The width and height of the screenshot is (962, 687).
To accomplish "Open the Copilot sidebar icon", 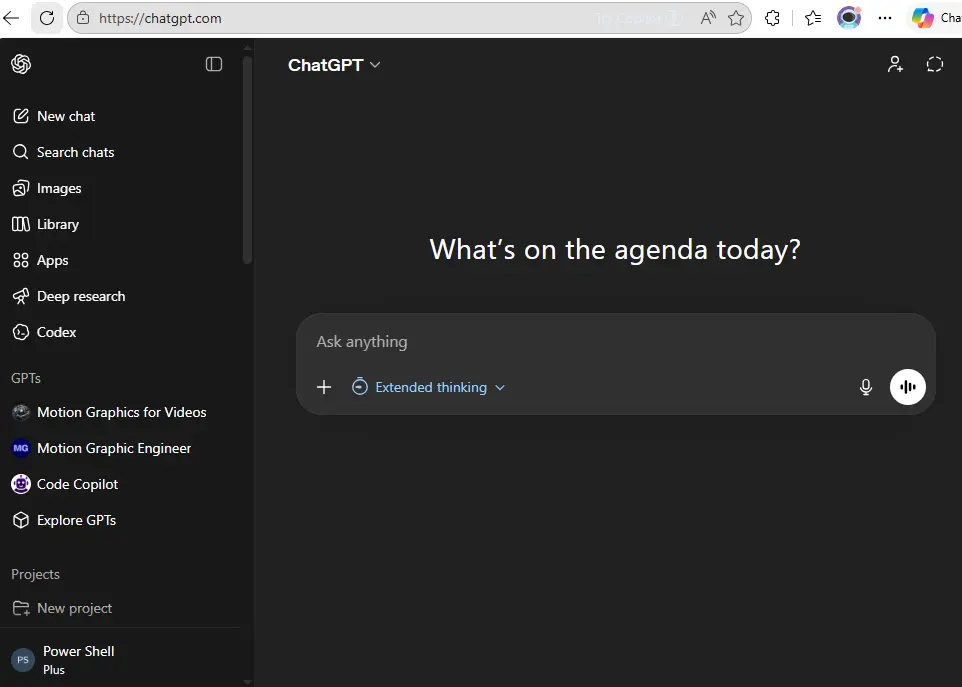I will (x=923, y=18).
